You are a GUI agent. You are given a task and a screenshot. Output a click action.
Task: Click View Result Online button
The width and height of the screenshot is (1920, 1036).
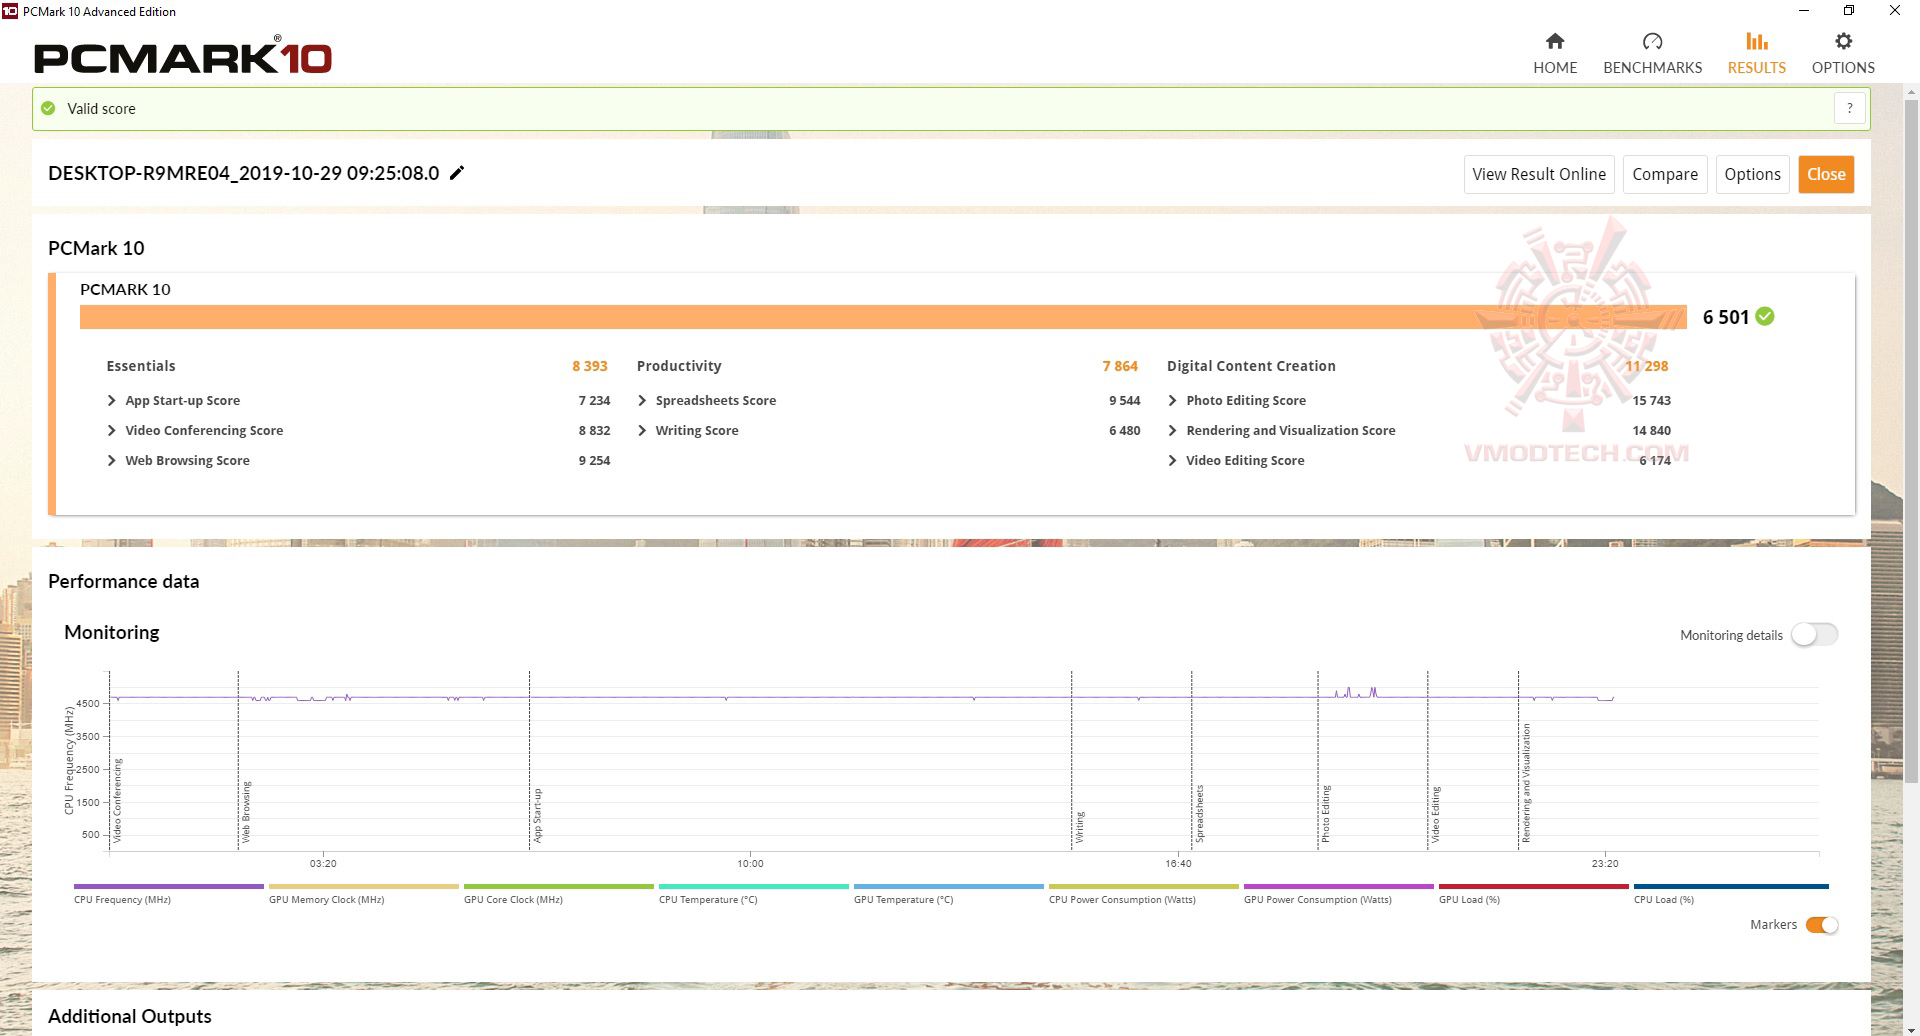point(1539,174)
